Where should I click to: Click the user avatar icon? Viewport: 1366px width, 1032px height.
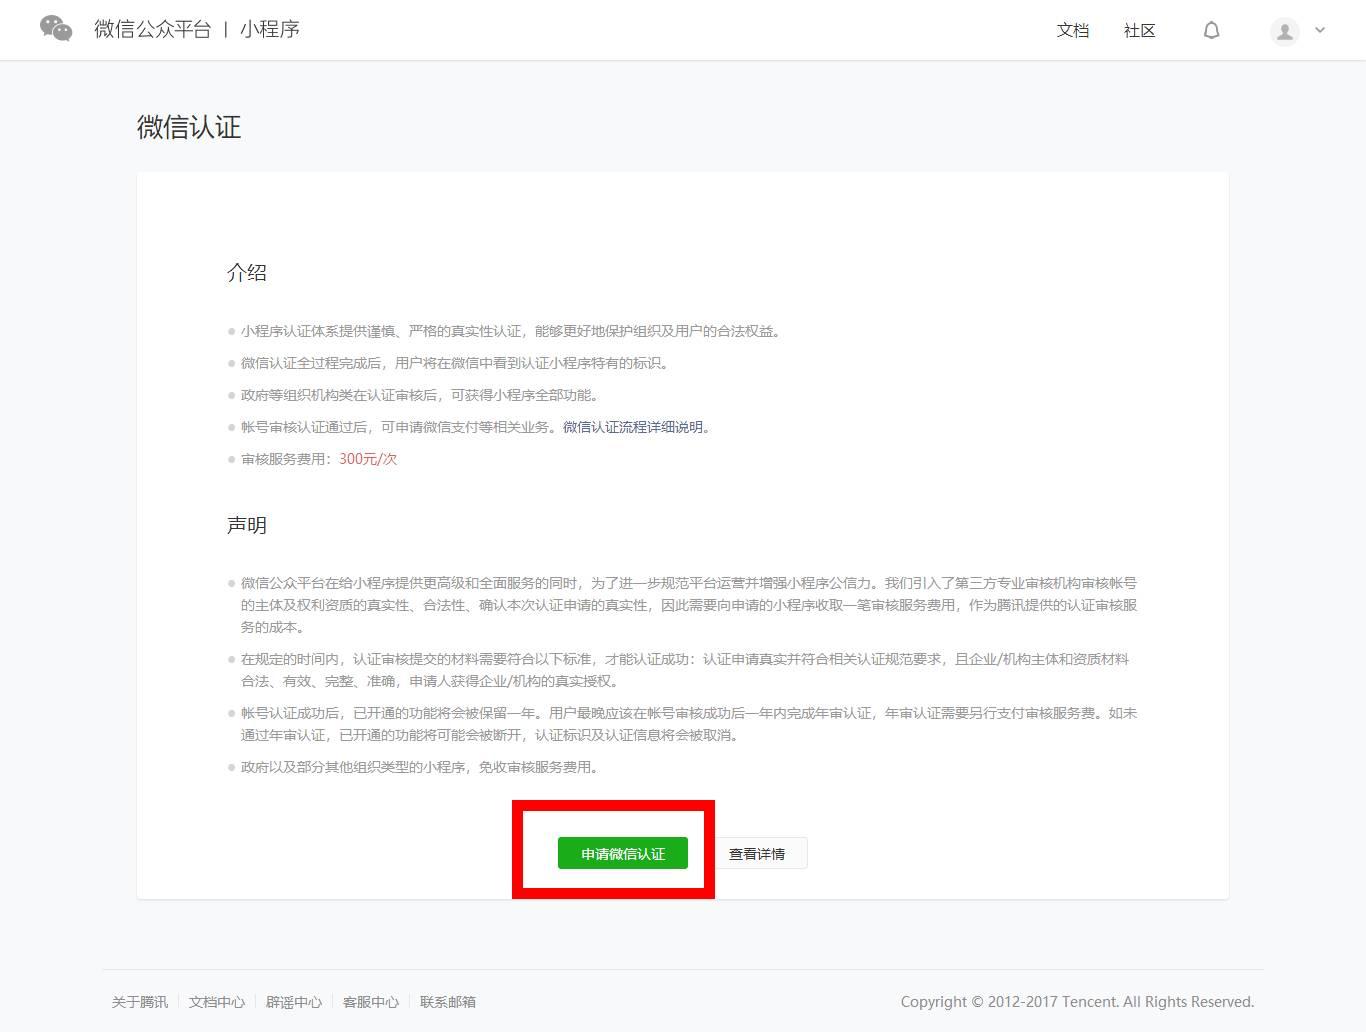pyautogui.click(x=1285, y=31)
